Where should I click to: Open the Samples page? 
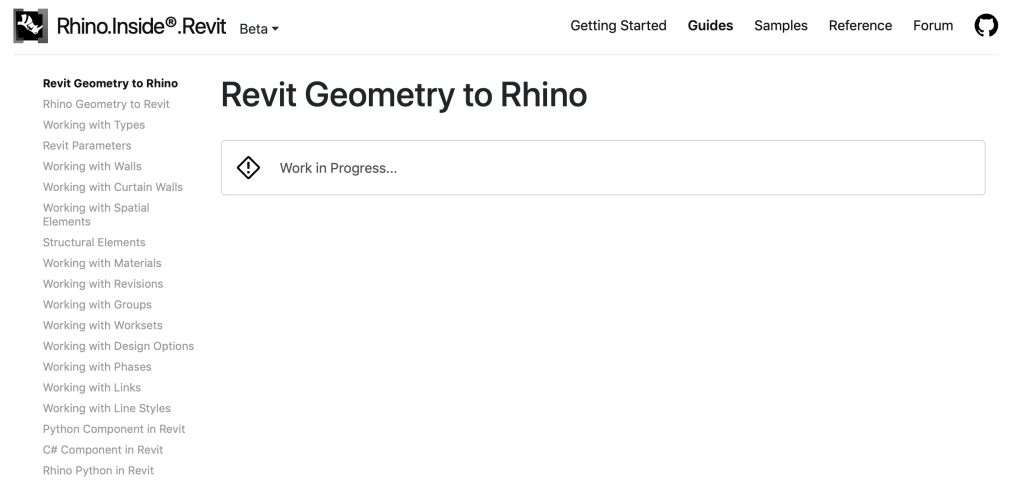pyautogui.click(x=781, y=26)
